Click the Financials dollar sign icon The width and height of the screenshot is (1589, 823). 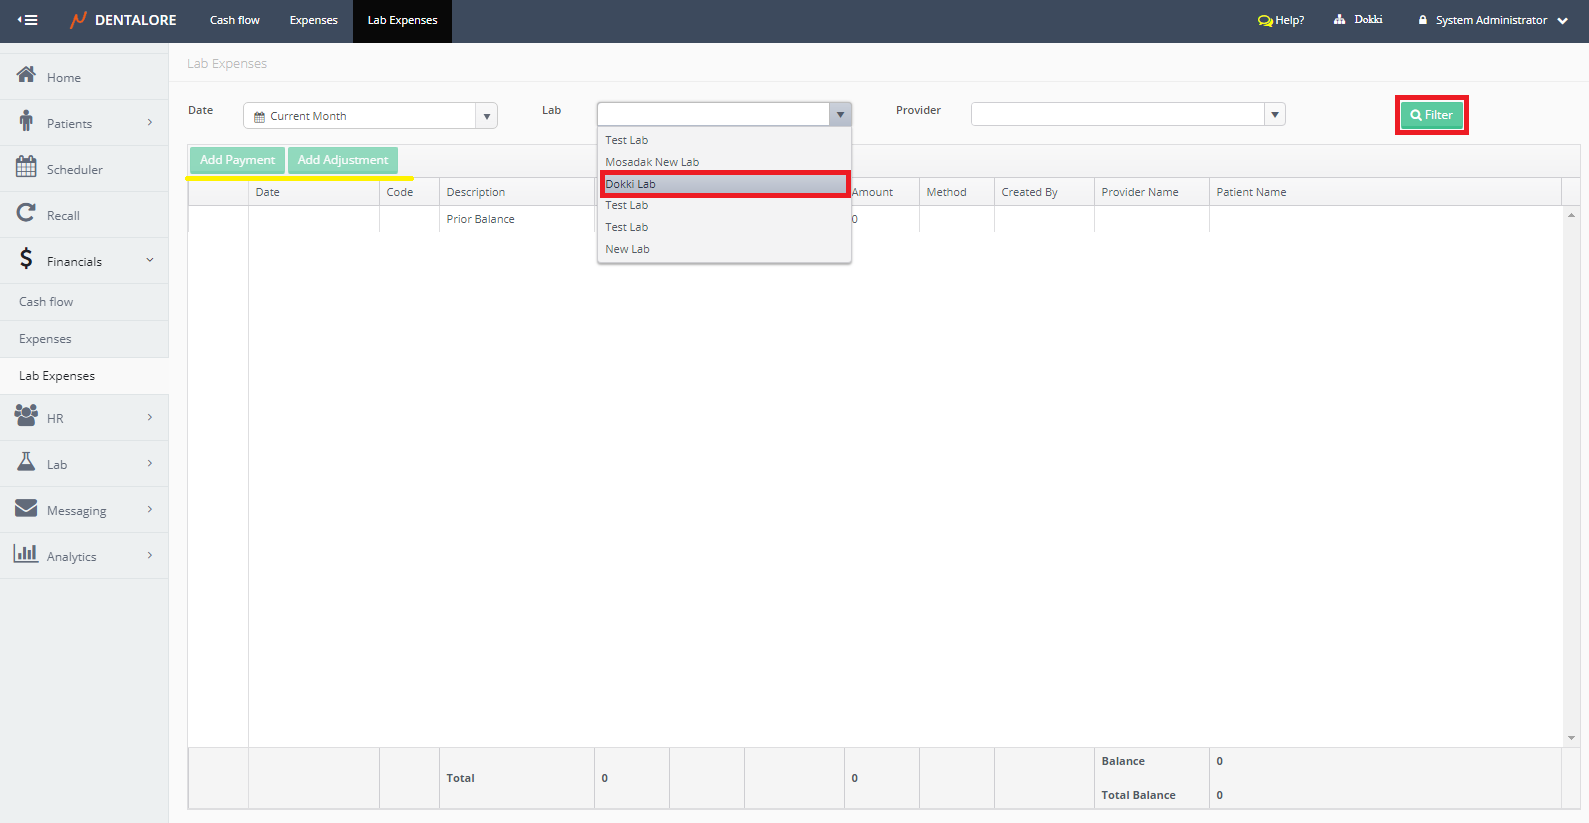(x=26, y=259)
